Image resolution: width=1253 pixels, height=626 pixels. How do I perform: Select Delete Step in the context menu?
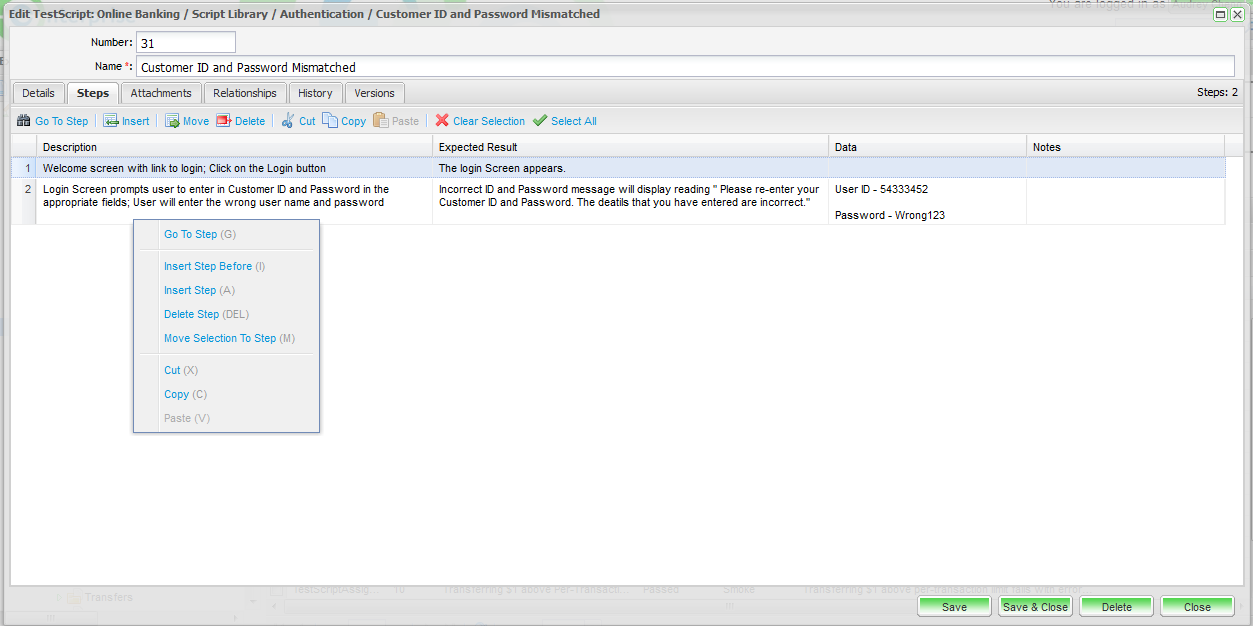click(191, 314)
